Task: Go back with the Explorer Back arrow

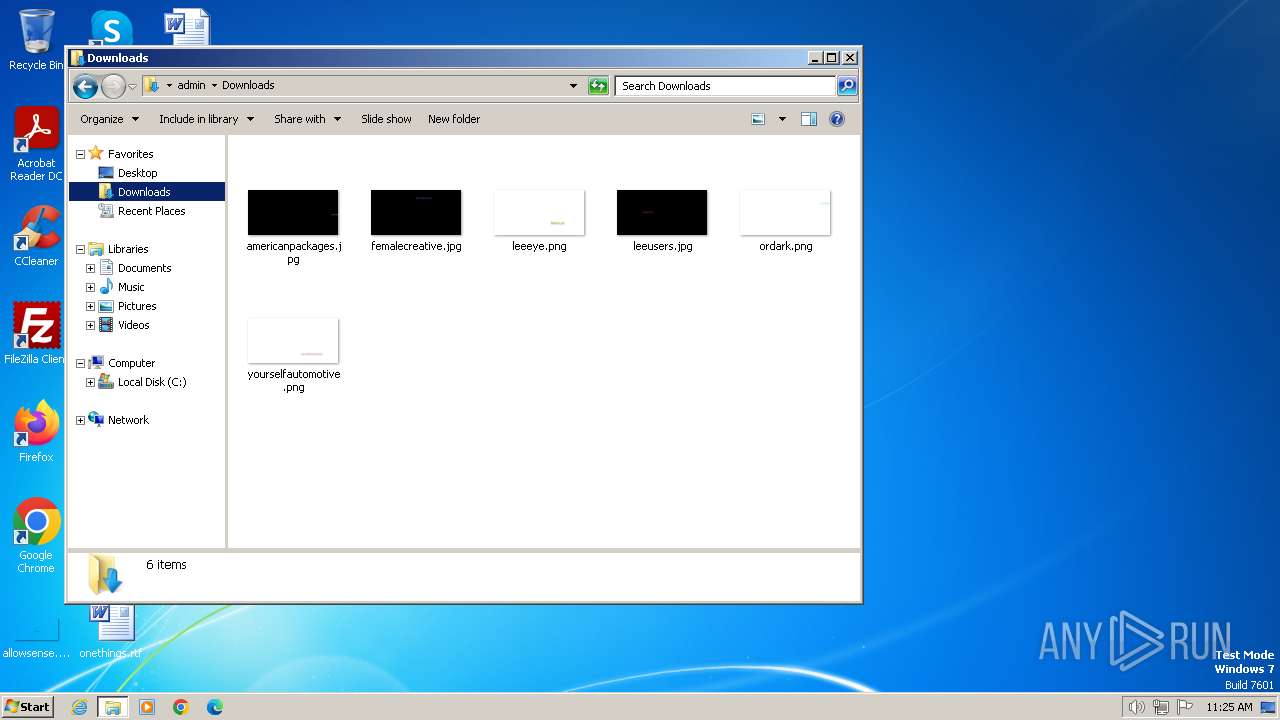Action: coord(86,86)
